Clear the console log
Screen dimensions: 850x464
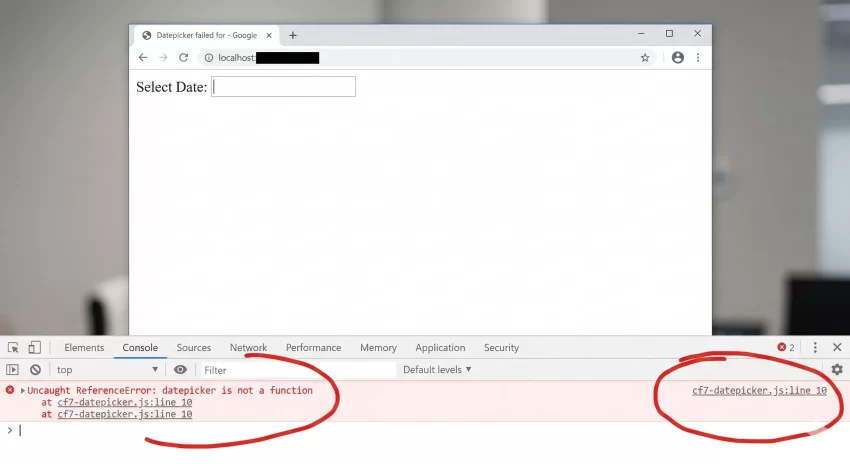click(35, 370)
